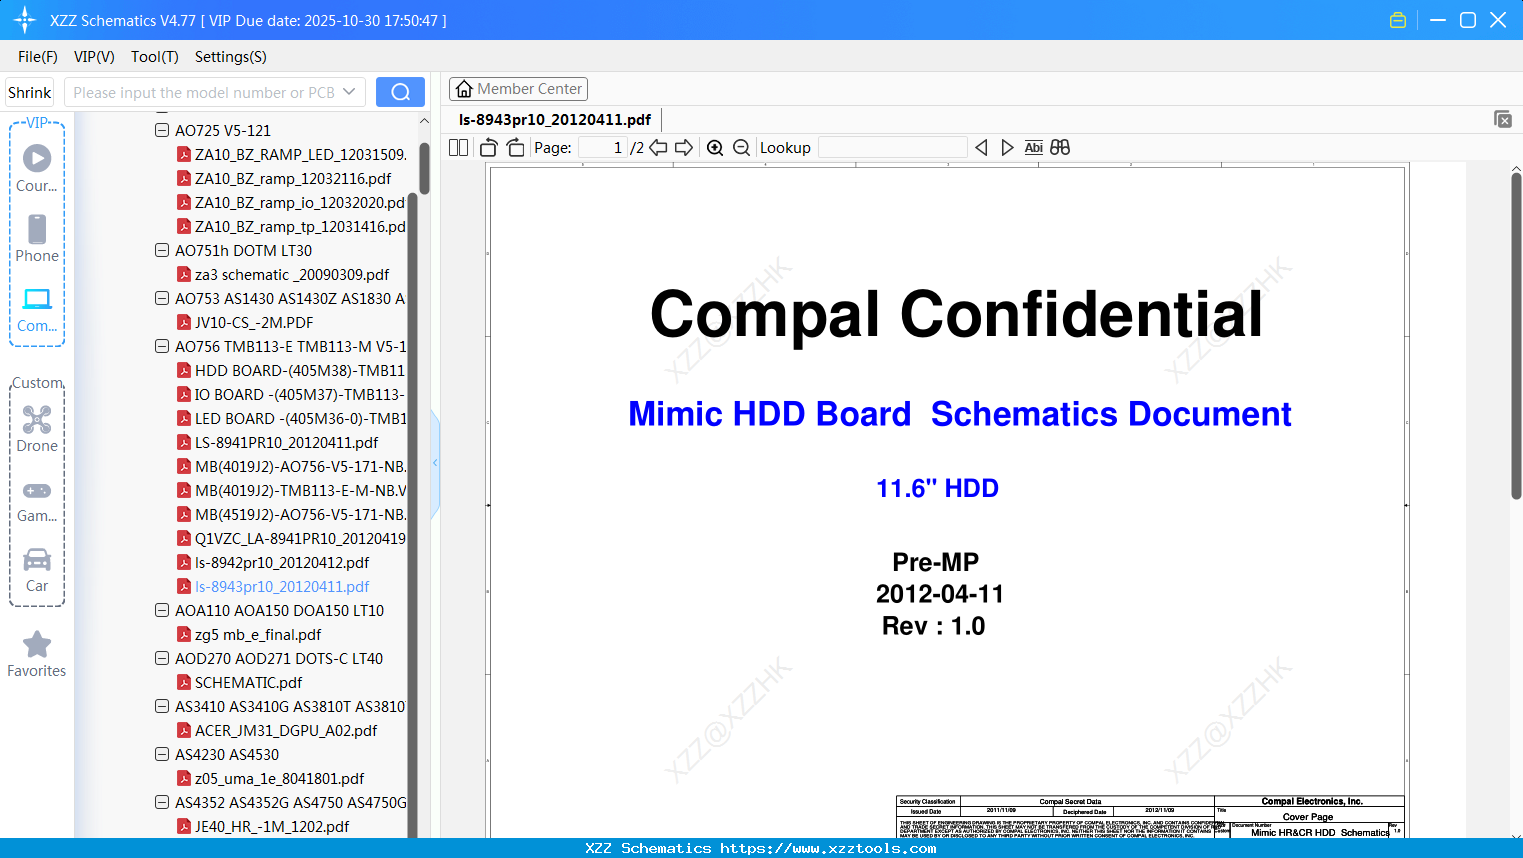Collapse the AOD270 AOD271 folder
Image resolution: width=1523 pixels, height=858 pixels.
click(x=162, y=658)
